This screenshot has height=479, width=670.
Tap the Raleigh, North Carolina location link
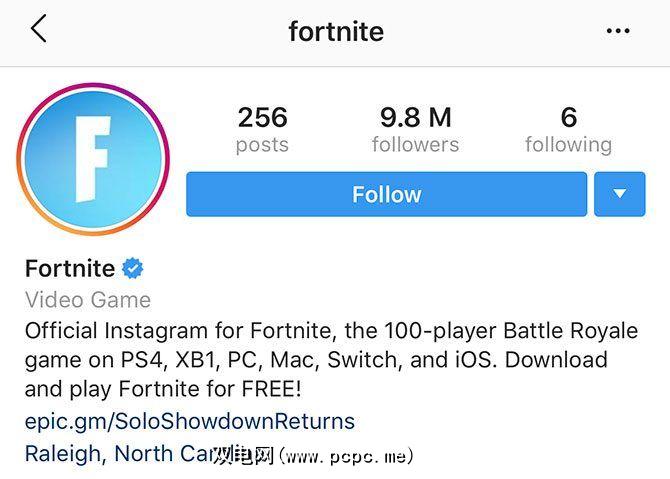tap(120, 453)
